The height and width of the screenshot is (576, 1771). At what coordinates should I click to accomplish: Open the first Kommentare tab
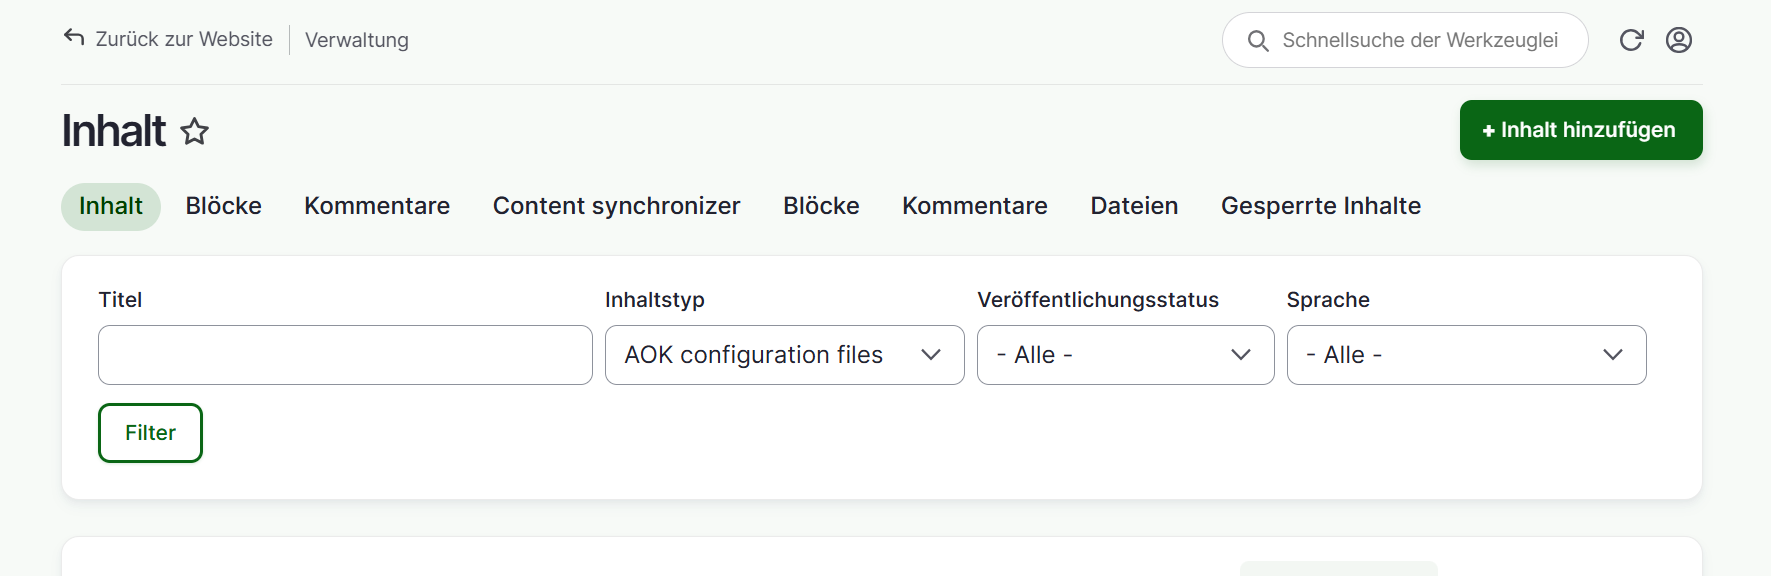click(377, 206)
